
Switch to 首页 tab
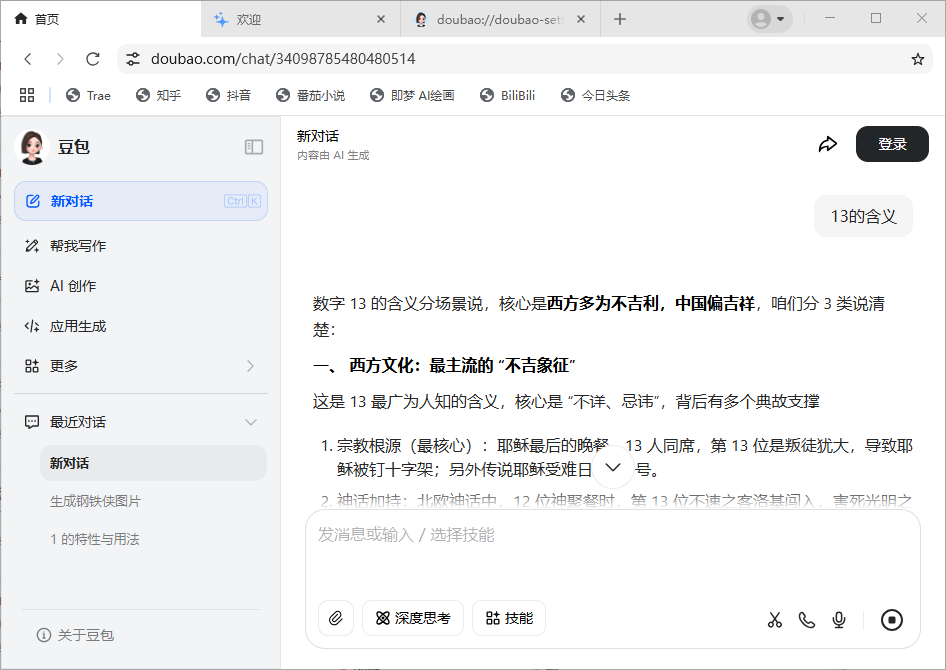click(100, 19)
